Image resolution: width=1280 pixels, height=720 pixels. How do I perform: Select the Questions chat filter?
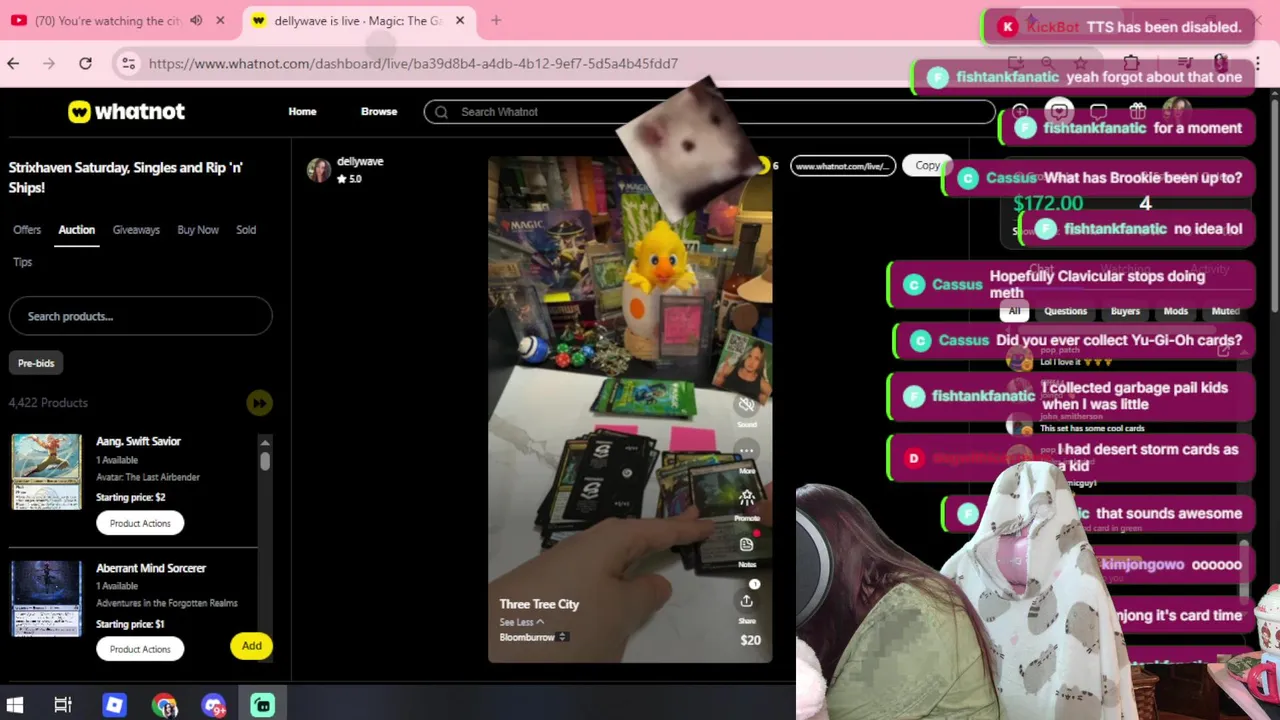click(1065, 311)
